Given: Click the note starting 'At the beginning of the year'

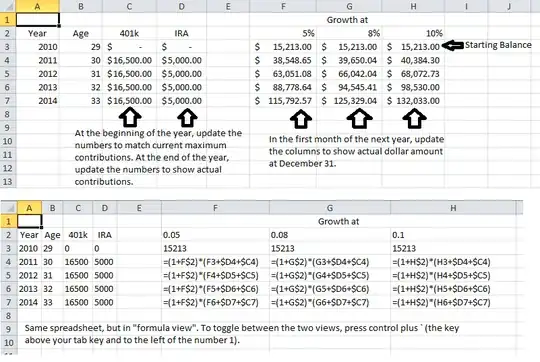Looking at the screenshot, I should click(x=158, y=157).
